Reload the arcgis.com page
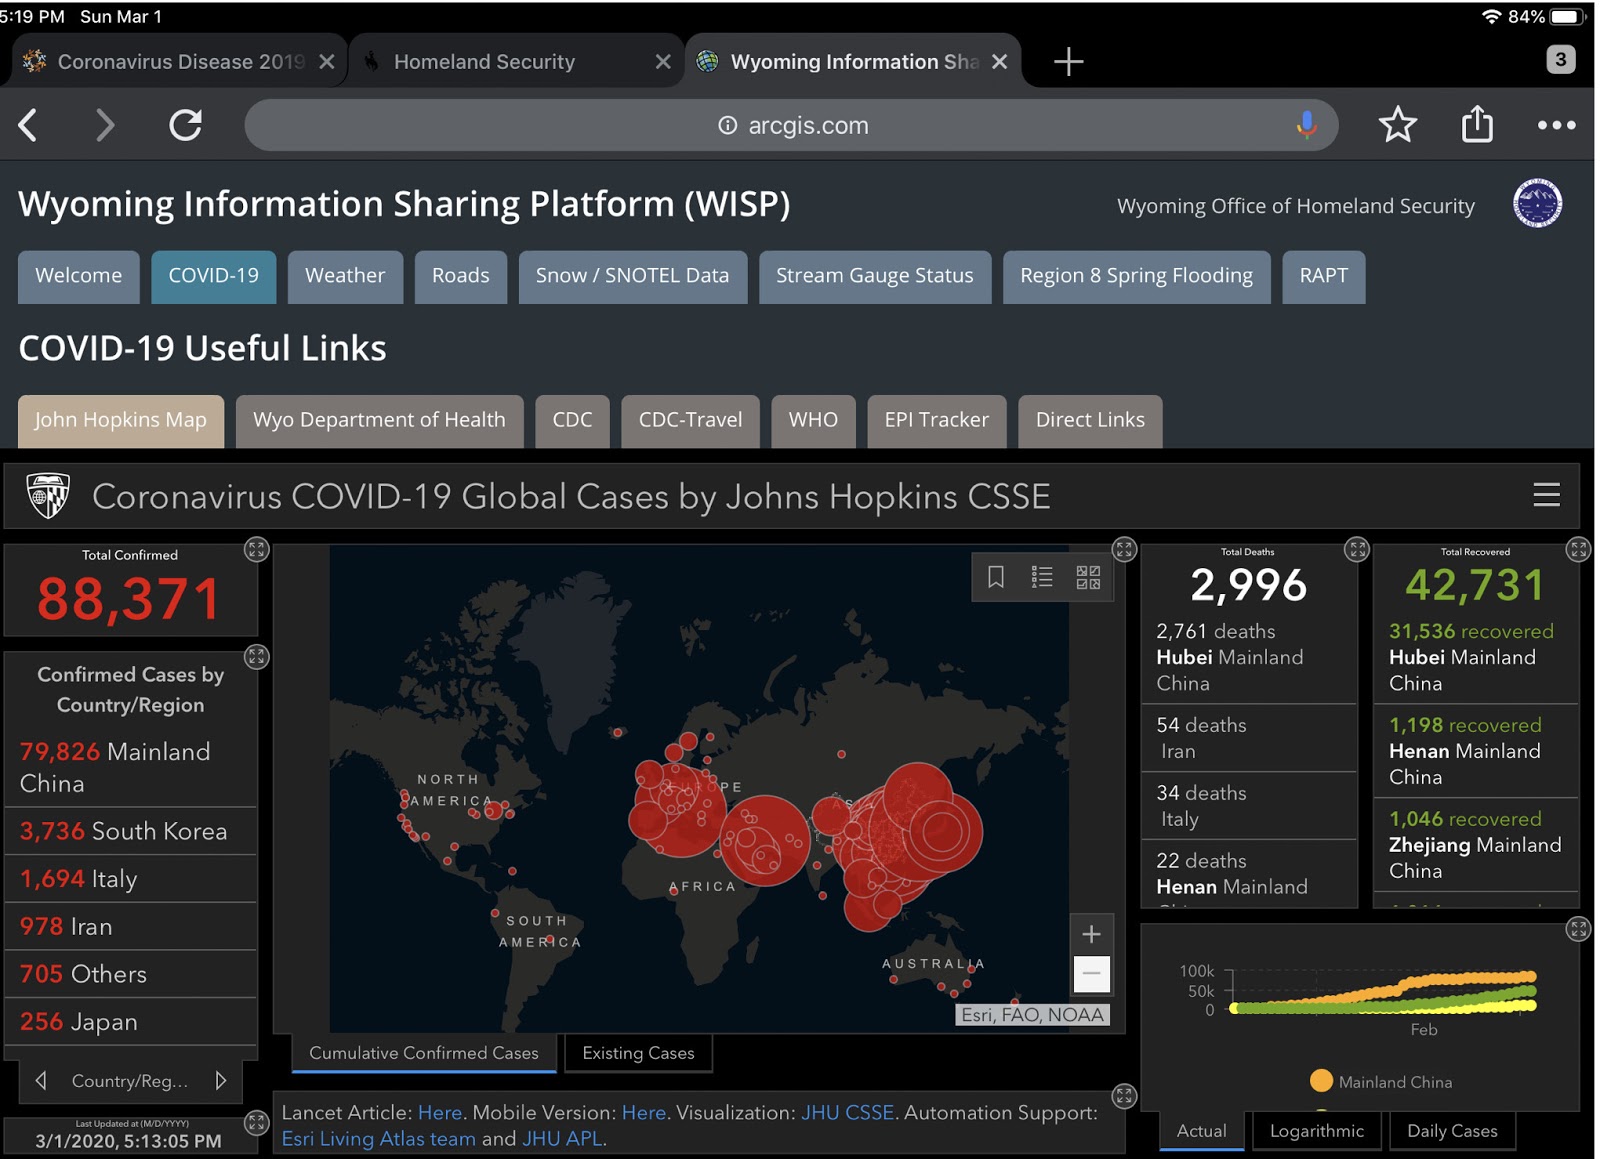This screenshot has height=1159, width=1600. coord(186,125)
